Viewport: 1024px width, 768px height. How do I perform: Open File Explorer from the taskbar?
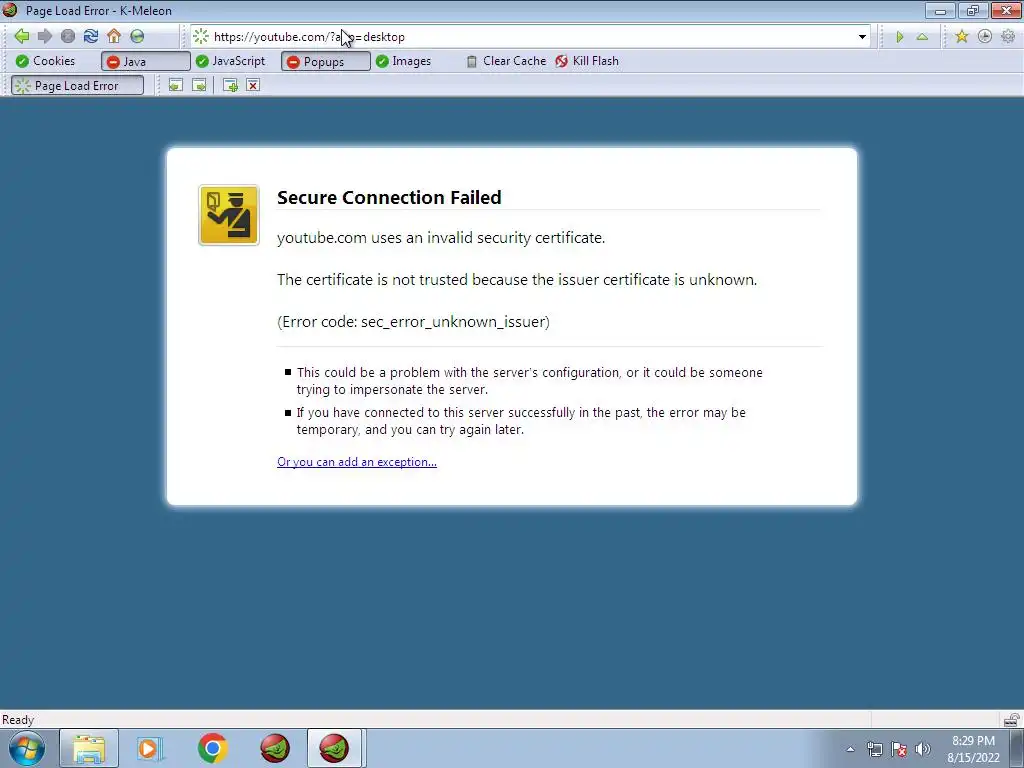coord(89,748)
